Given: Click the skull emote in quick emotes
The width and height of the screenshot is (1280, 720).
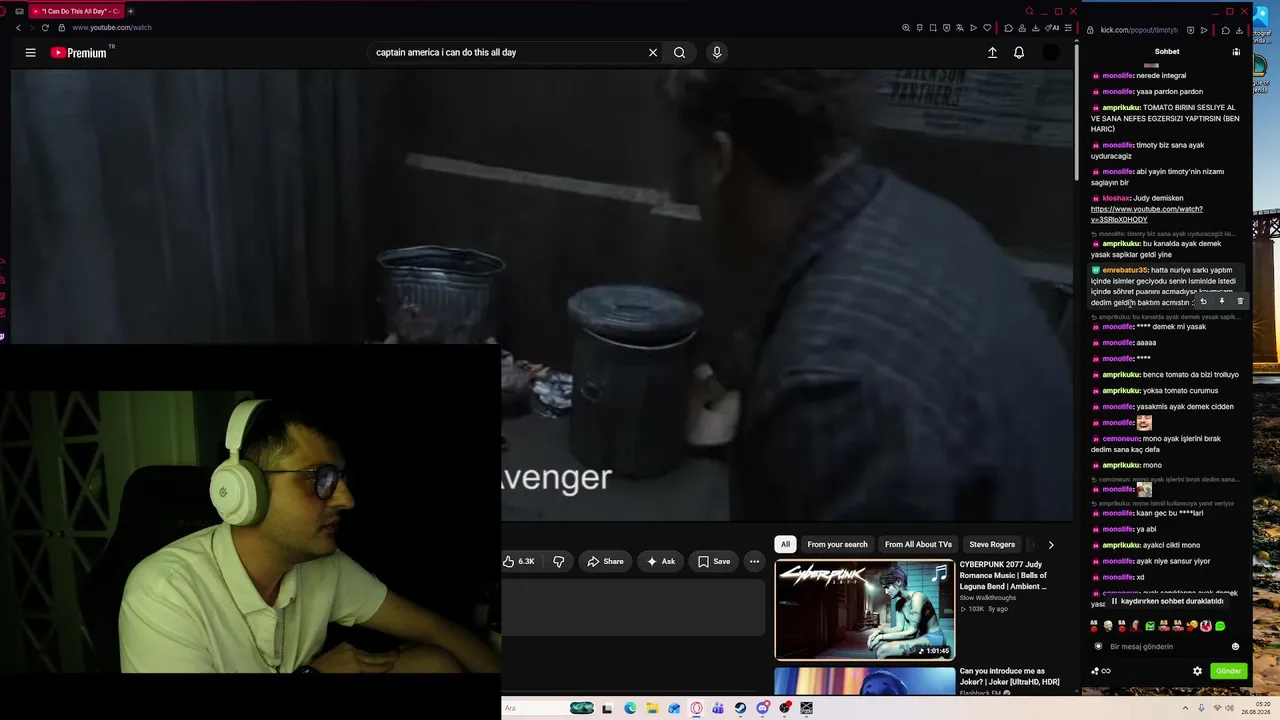Looking at the screenshot, I should click(1108, 626).
